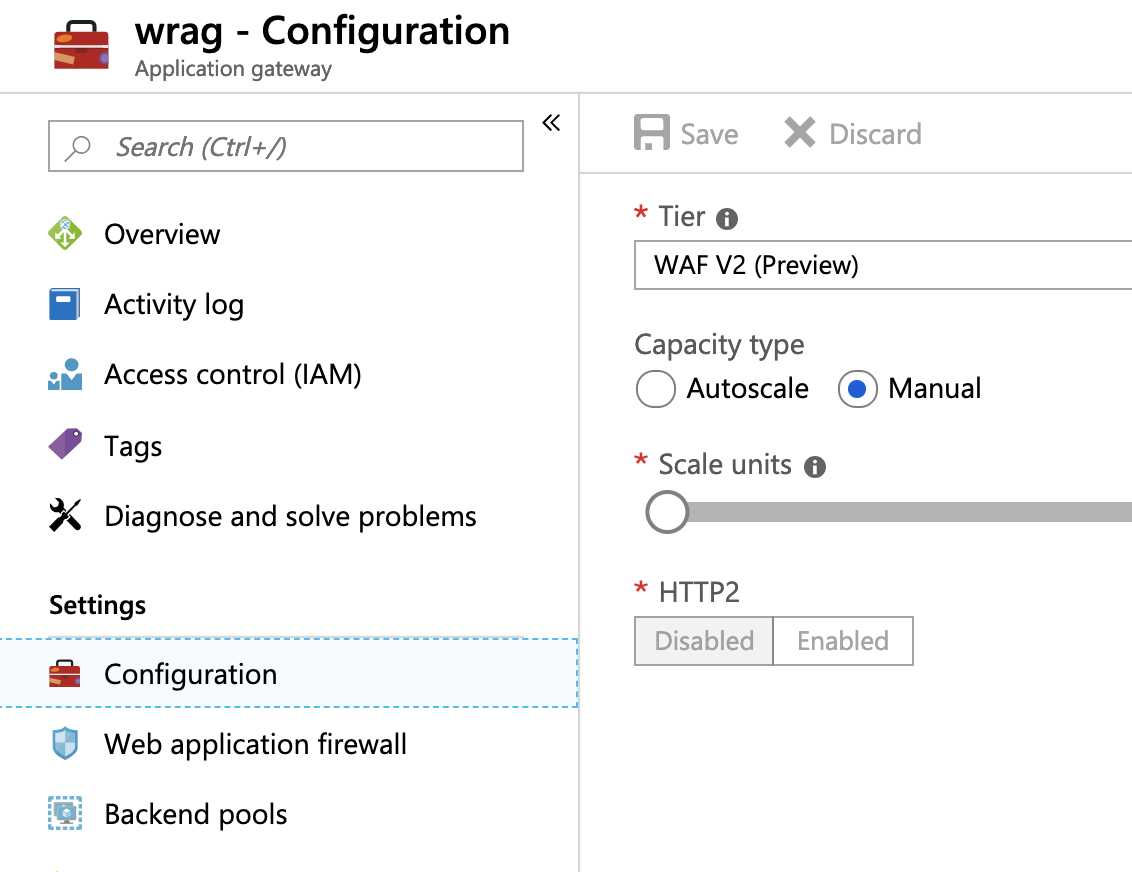
Task: Click the Save button
Action: (x=686, y=134)
